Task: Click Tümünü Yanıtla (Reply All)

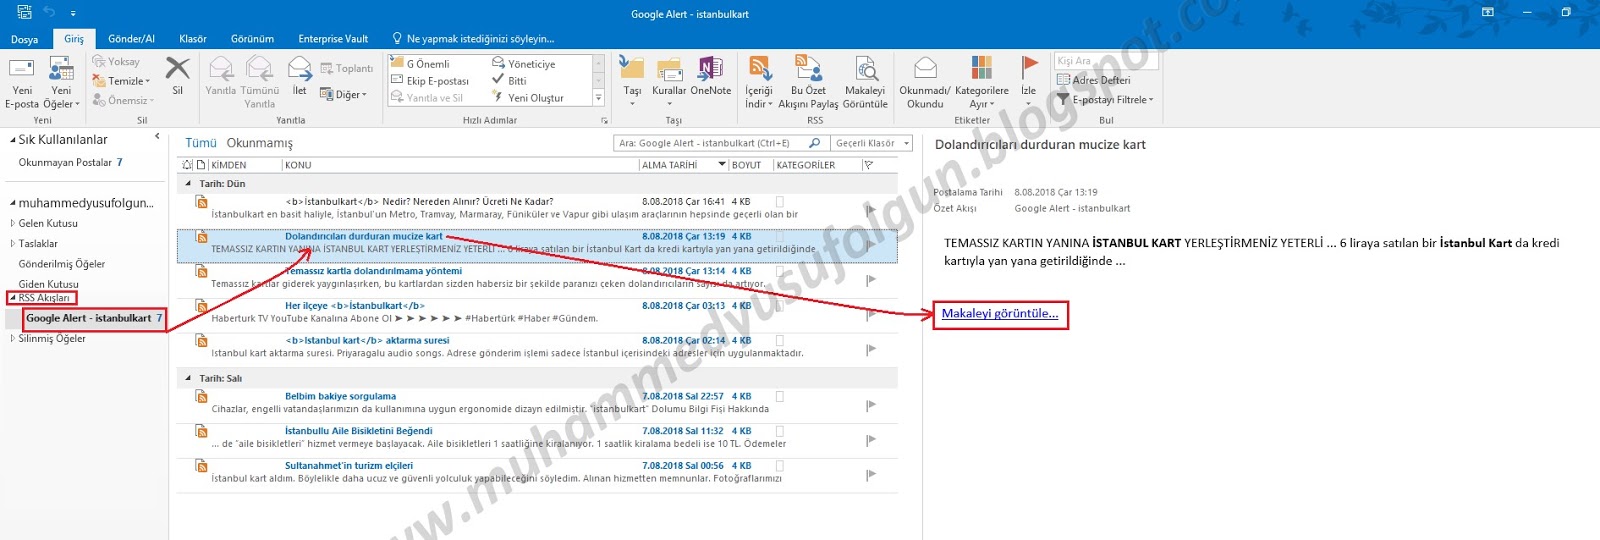Action: 260,82
